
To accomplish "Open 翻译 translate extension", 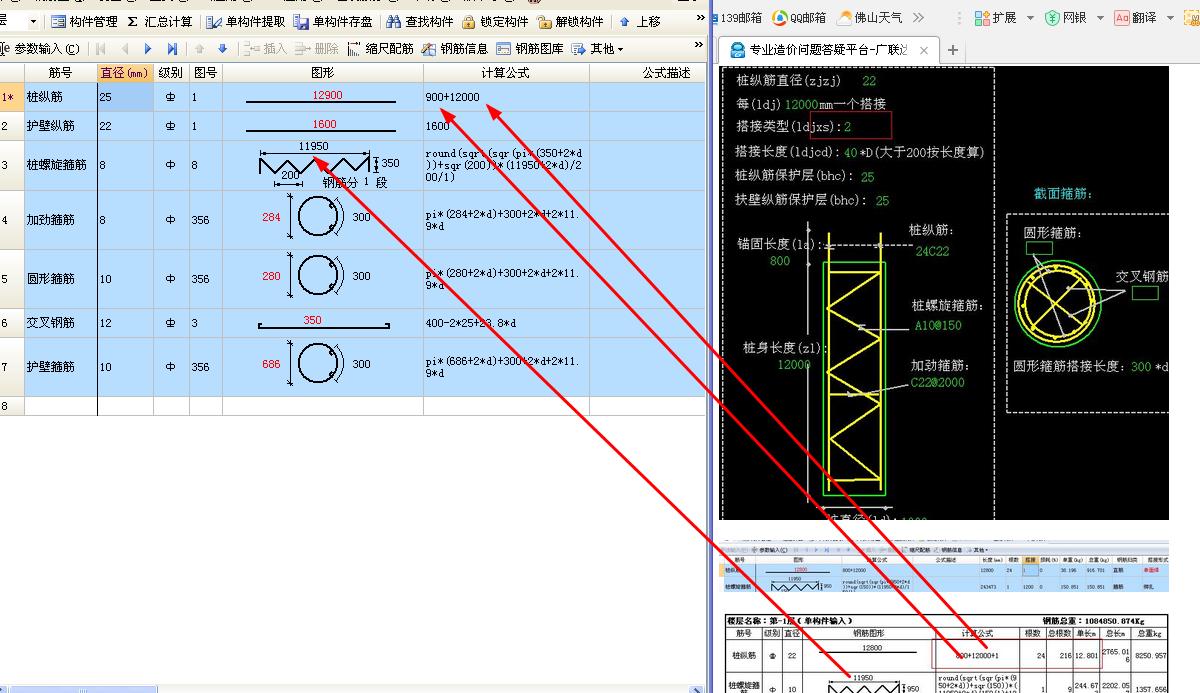I will (x=1136, y=18).
